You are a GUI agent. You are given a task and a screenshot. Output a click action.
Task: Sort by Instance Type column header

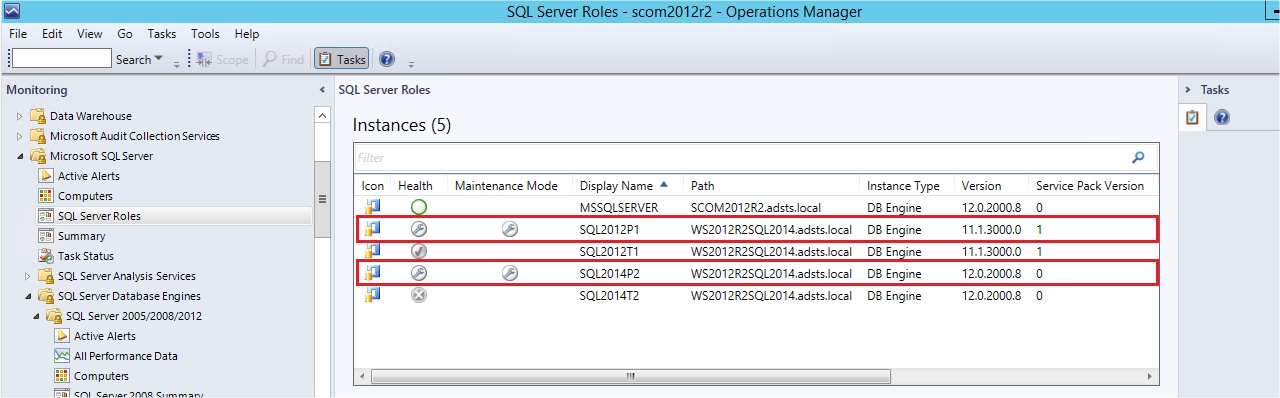point(903,186)
